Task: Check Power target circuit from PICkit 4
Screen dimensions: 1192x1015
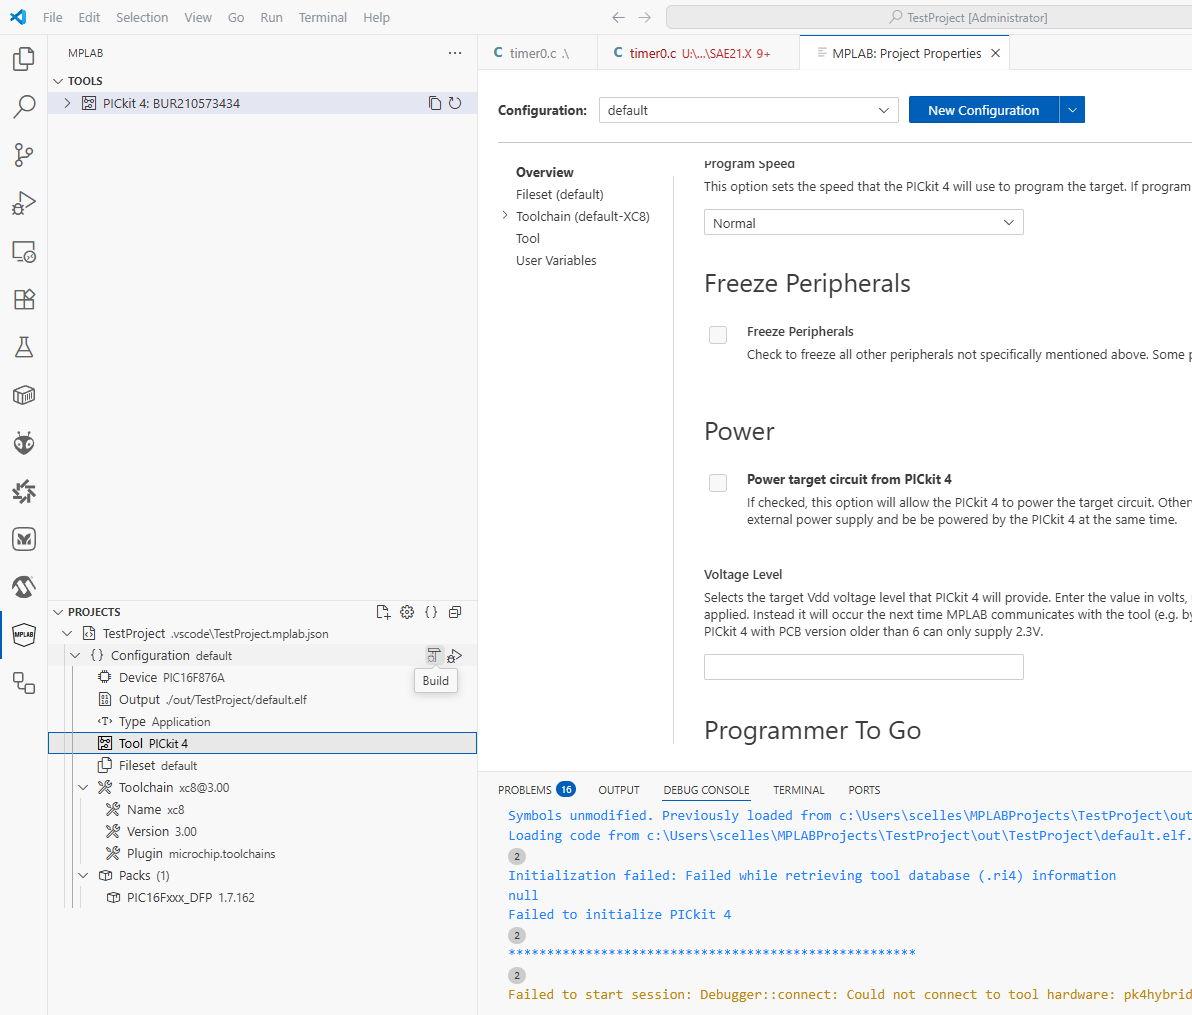Action: coord(718,483)
